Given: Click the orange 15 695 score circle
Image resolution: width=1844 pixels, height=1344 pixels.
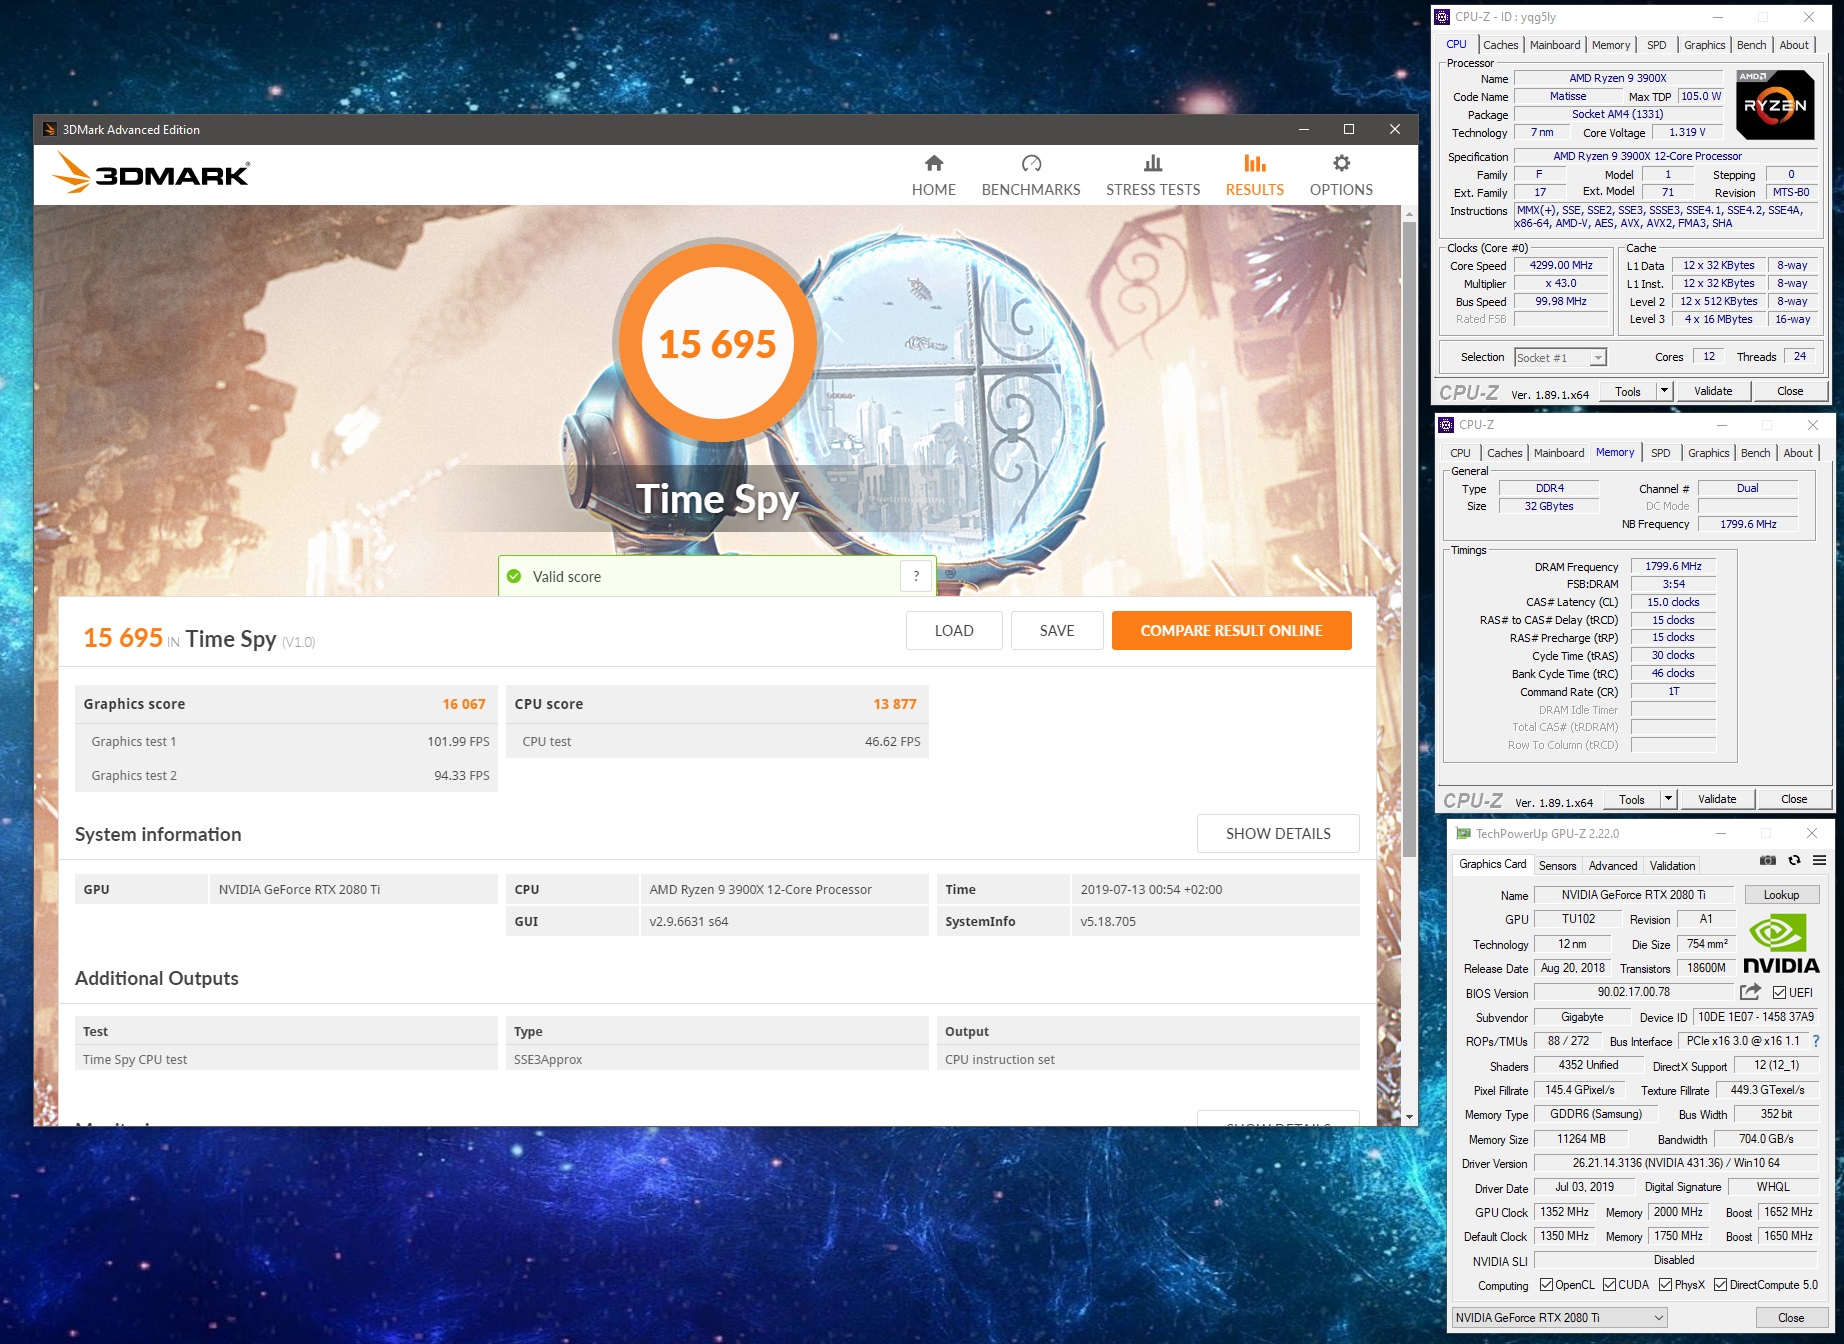Looking at the screenshot, I should (717, 343).
